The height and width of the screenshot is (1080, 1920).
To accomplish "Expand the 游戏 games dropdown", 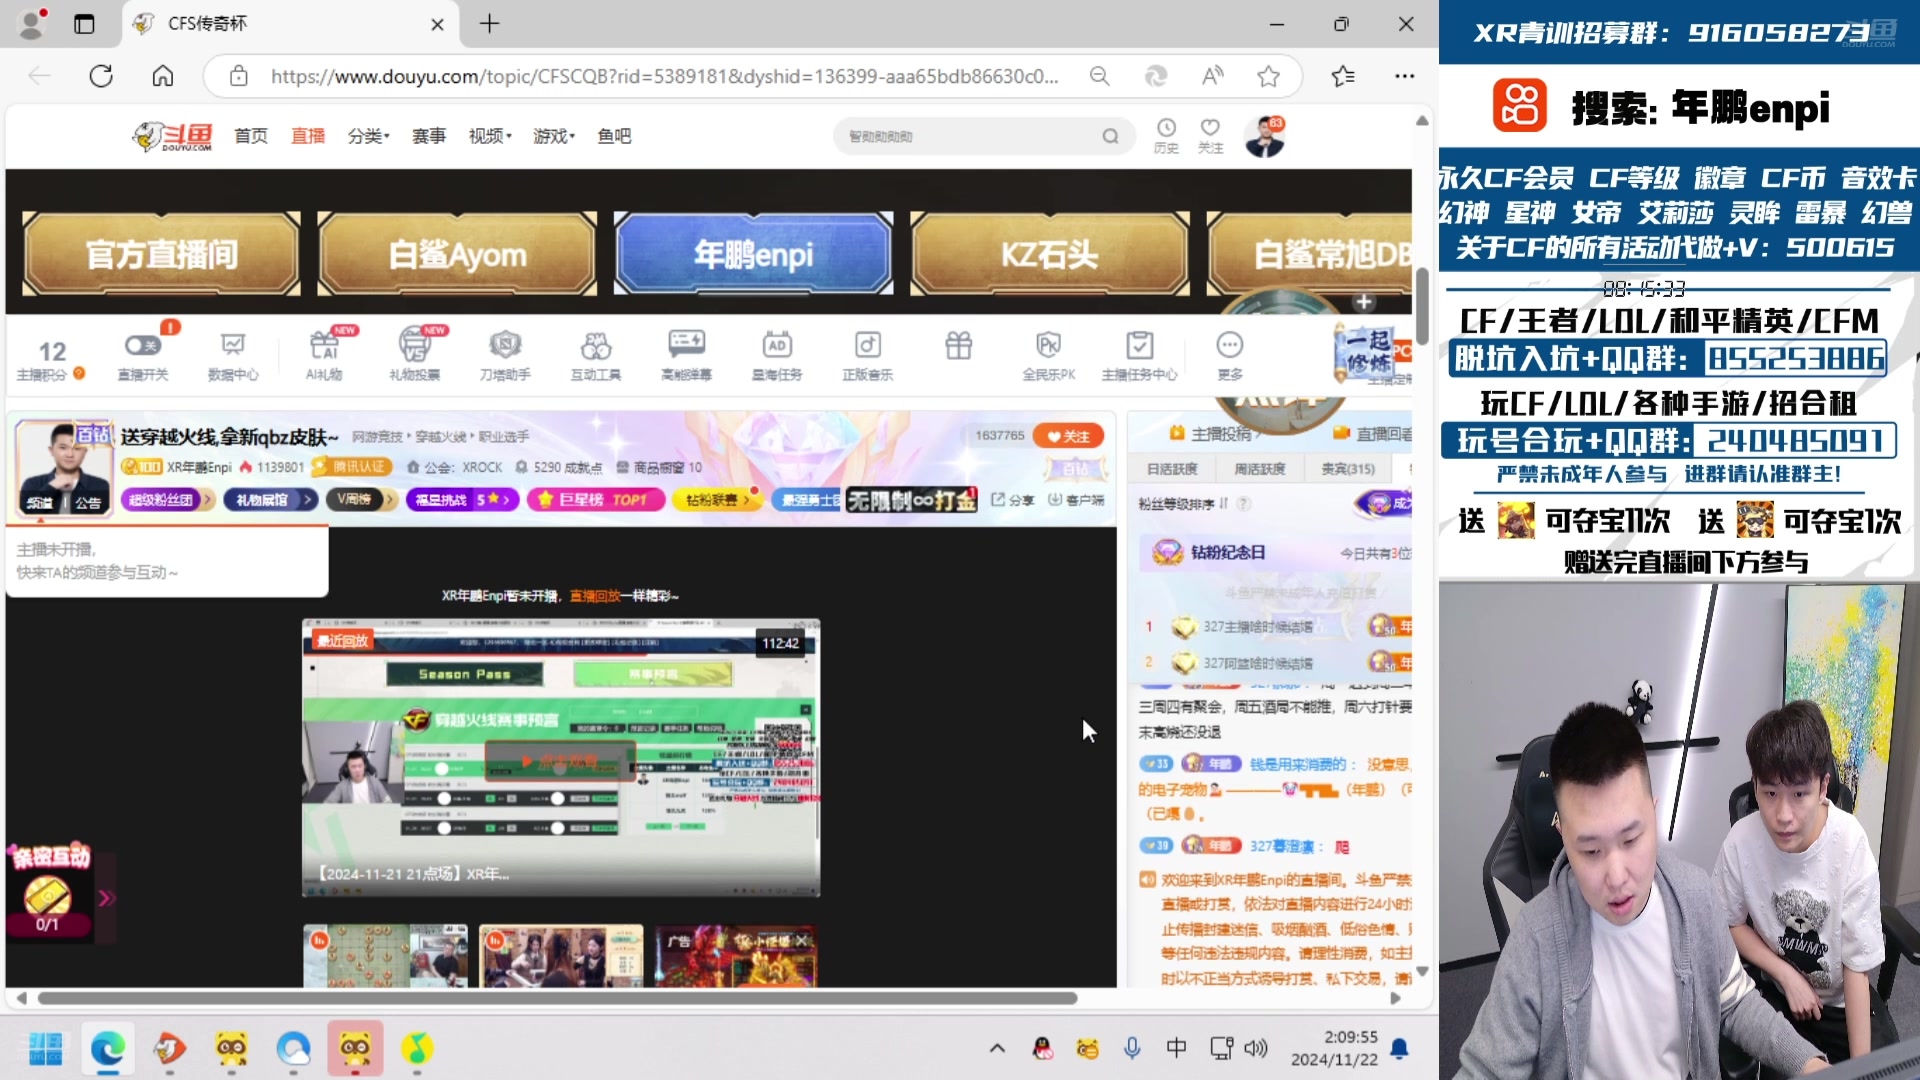I will point(554,136).
